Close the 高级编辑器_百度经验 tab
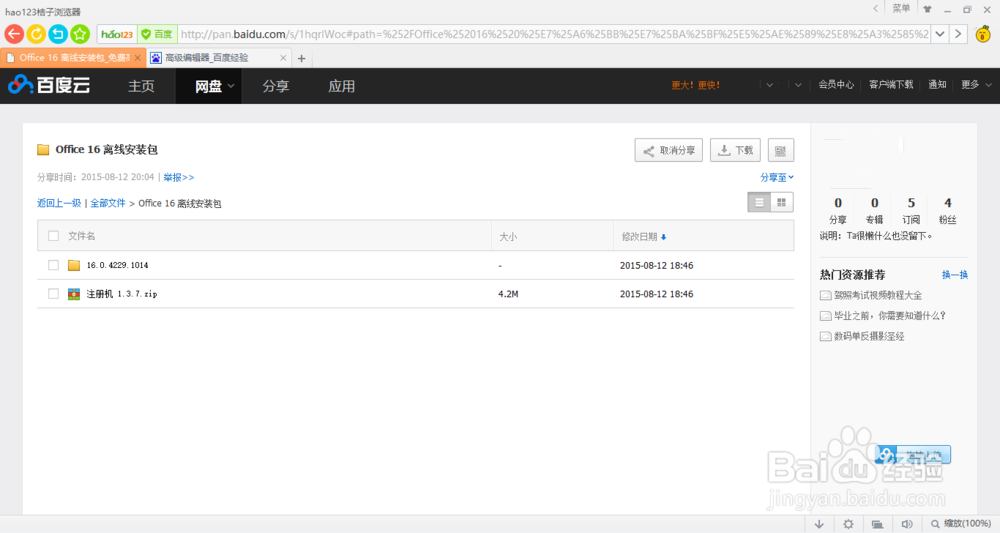Screen dimensions: 1000x533 coord(283,58)
